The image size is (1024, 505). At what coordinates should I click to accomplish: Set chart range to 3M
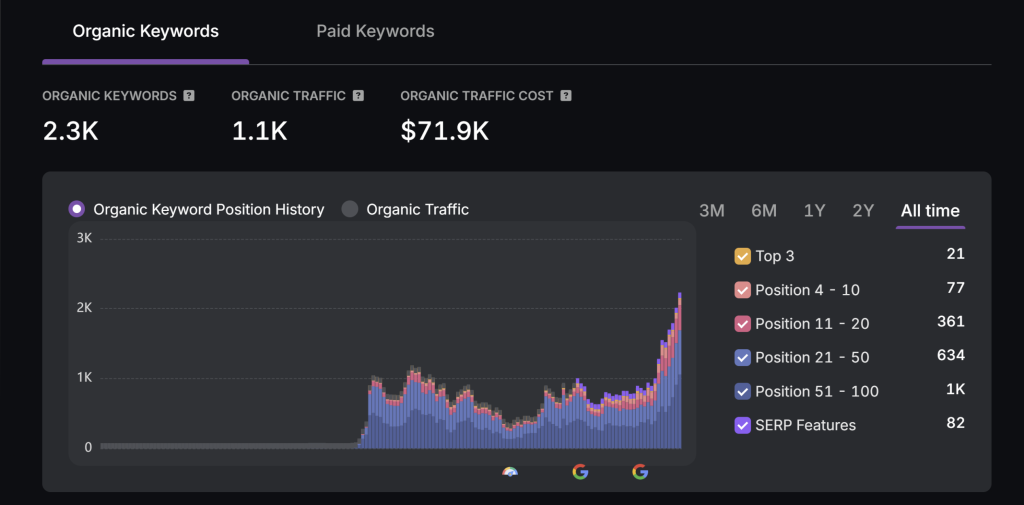tap(711, 211)
